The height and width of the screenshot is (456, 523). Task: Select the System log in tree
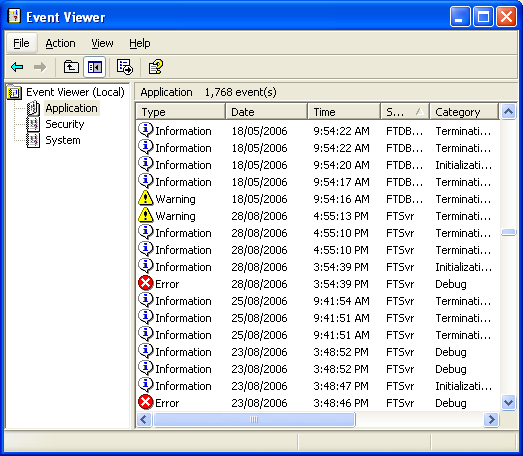[x=63, y=140]
